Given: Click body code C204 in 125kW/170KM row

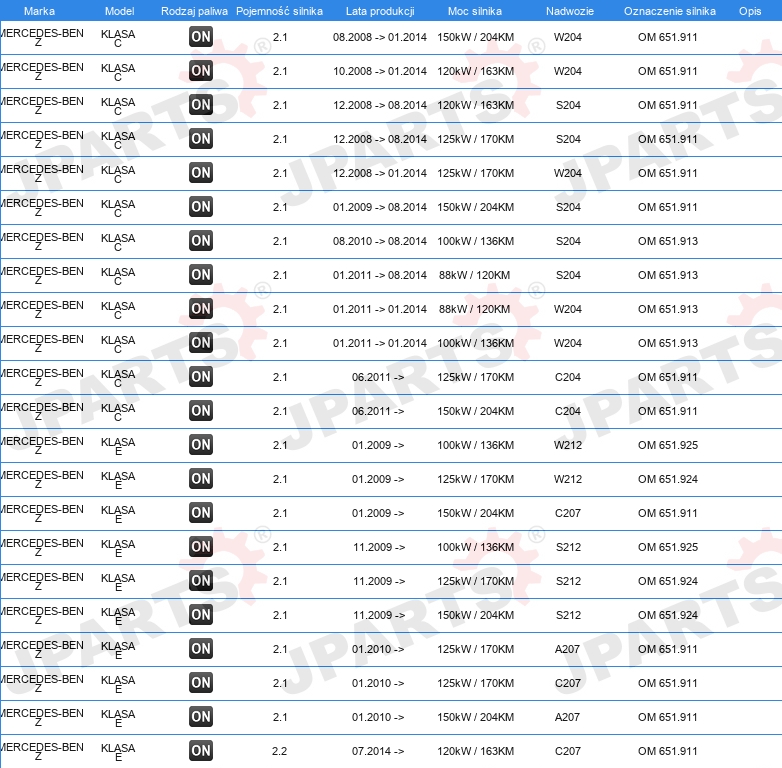Looking at the screenshot, I should [568, 377].
